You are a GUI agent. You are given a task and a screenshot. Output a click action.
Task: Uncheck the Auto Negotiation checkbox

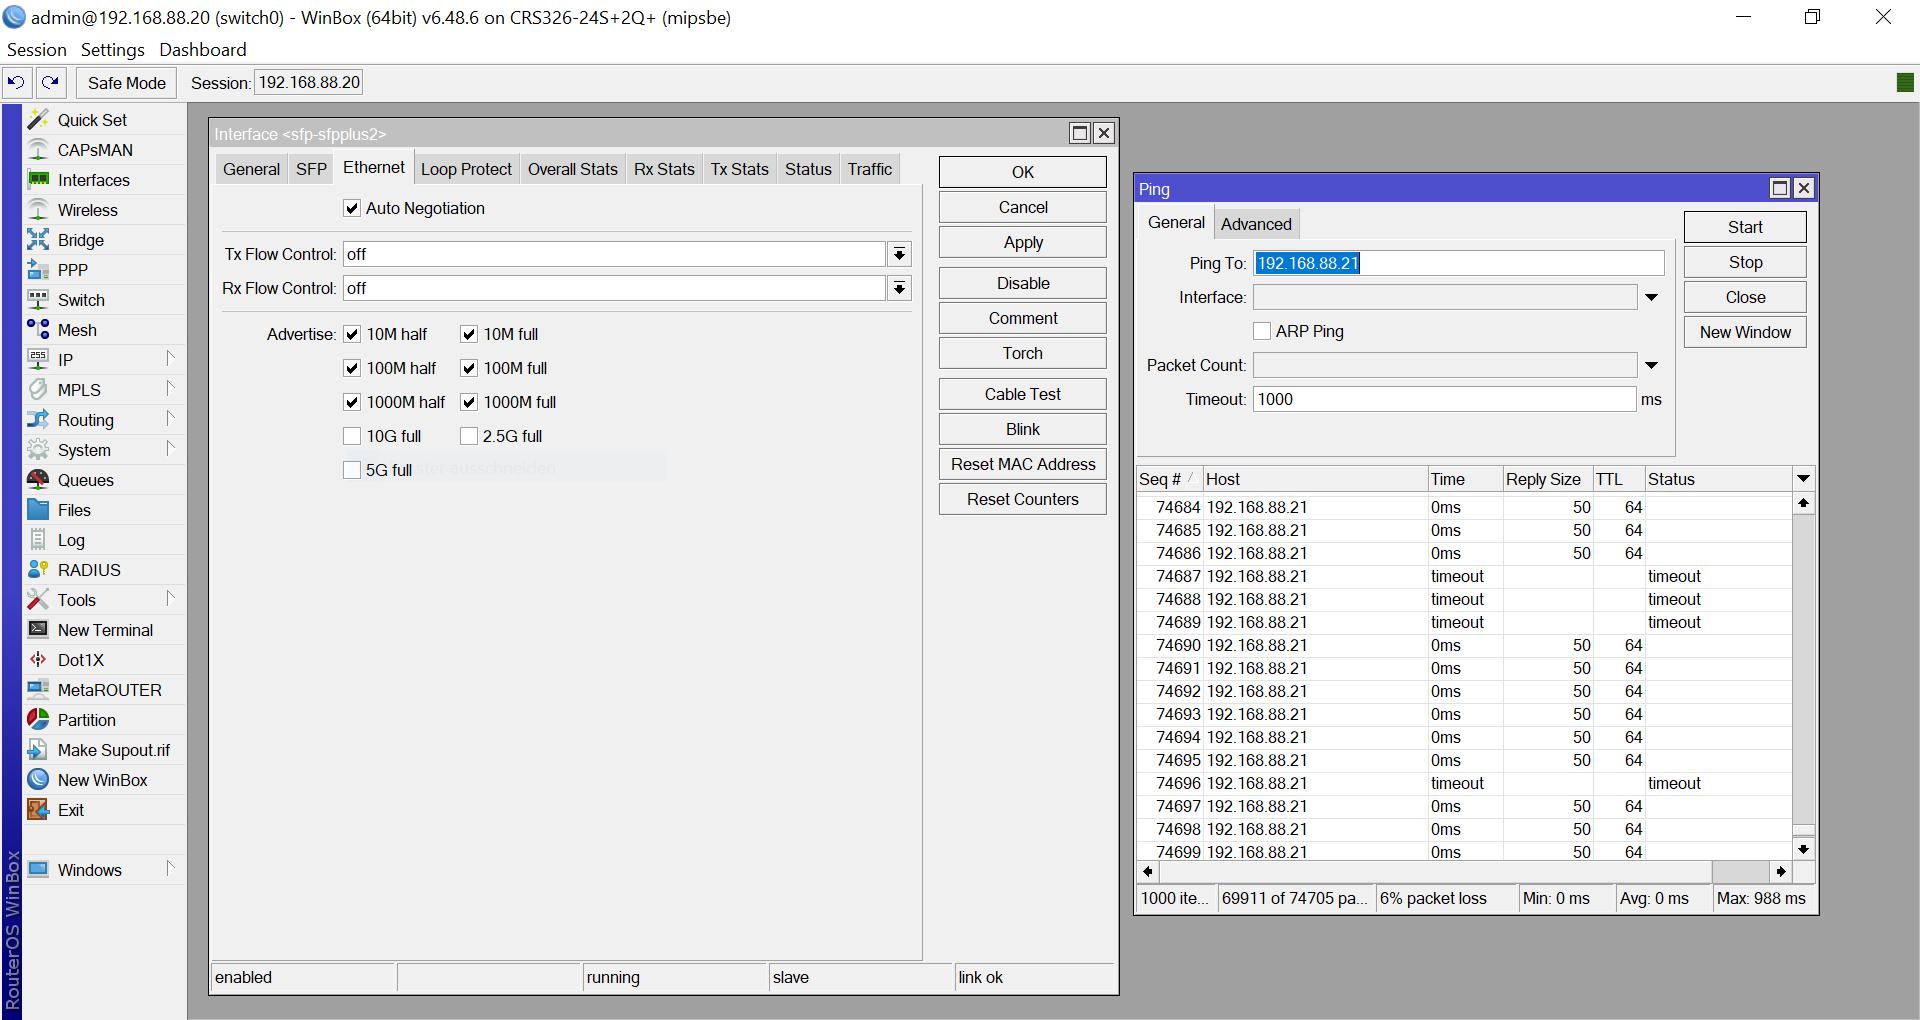(352, 208)
